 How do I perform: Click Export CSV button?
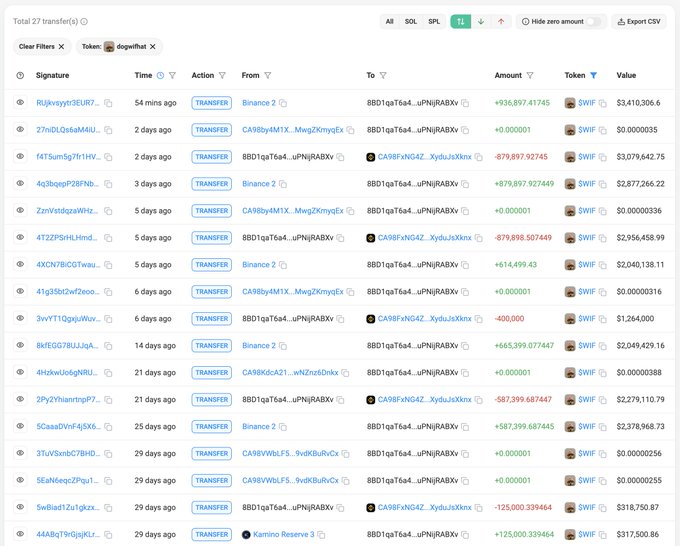[639, 21]
